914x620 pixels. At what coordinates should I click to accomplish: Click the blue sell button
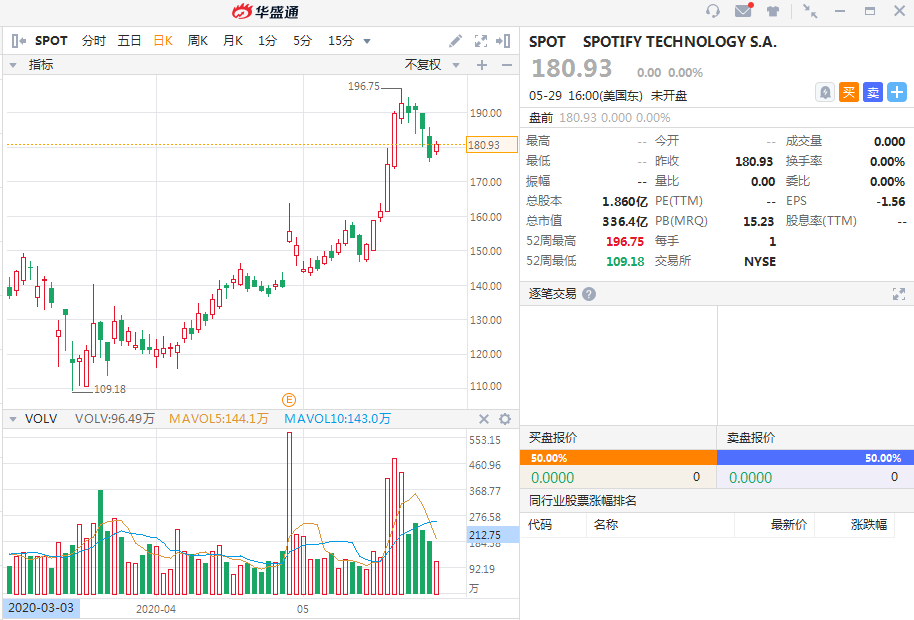tap(873, 92)
